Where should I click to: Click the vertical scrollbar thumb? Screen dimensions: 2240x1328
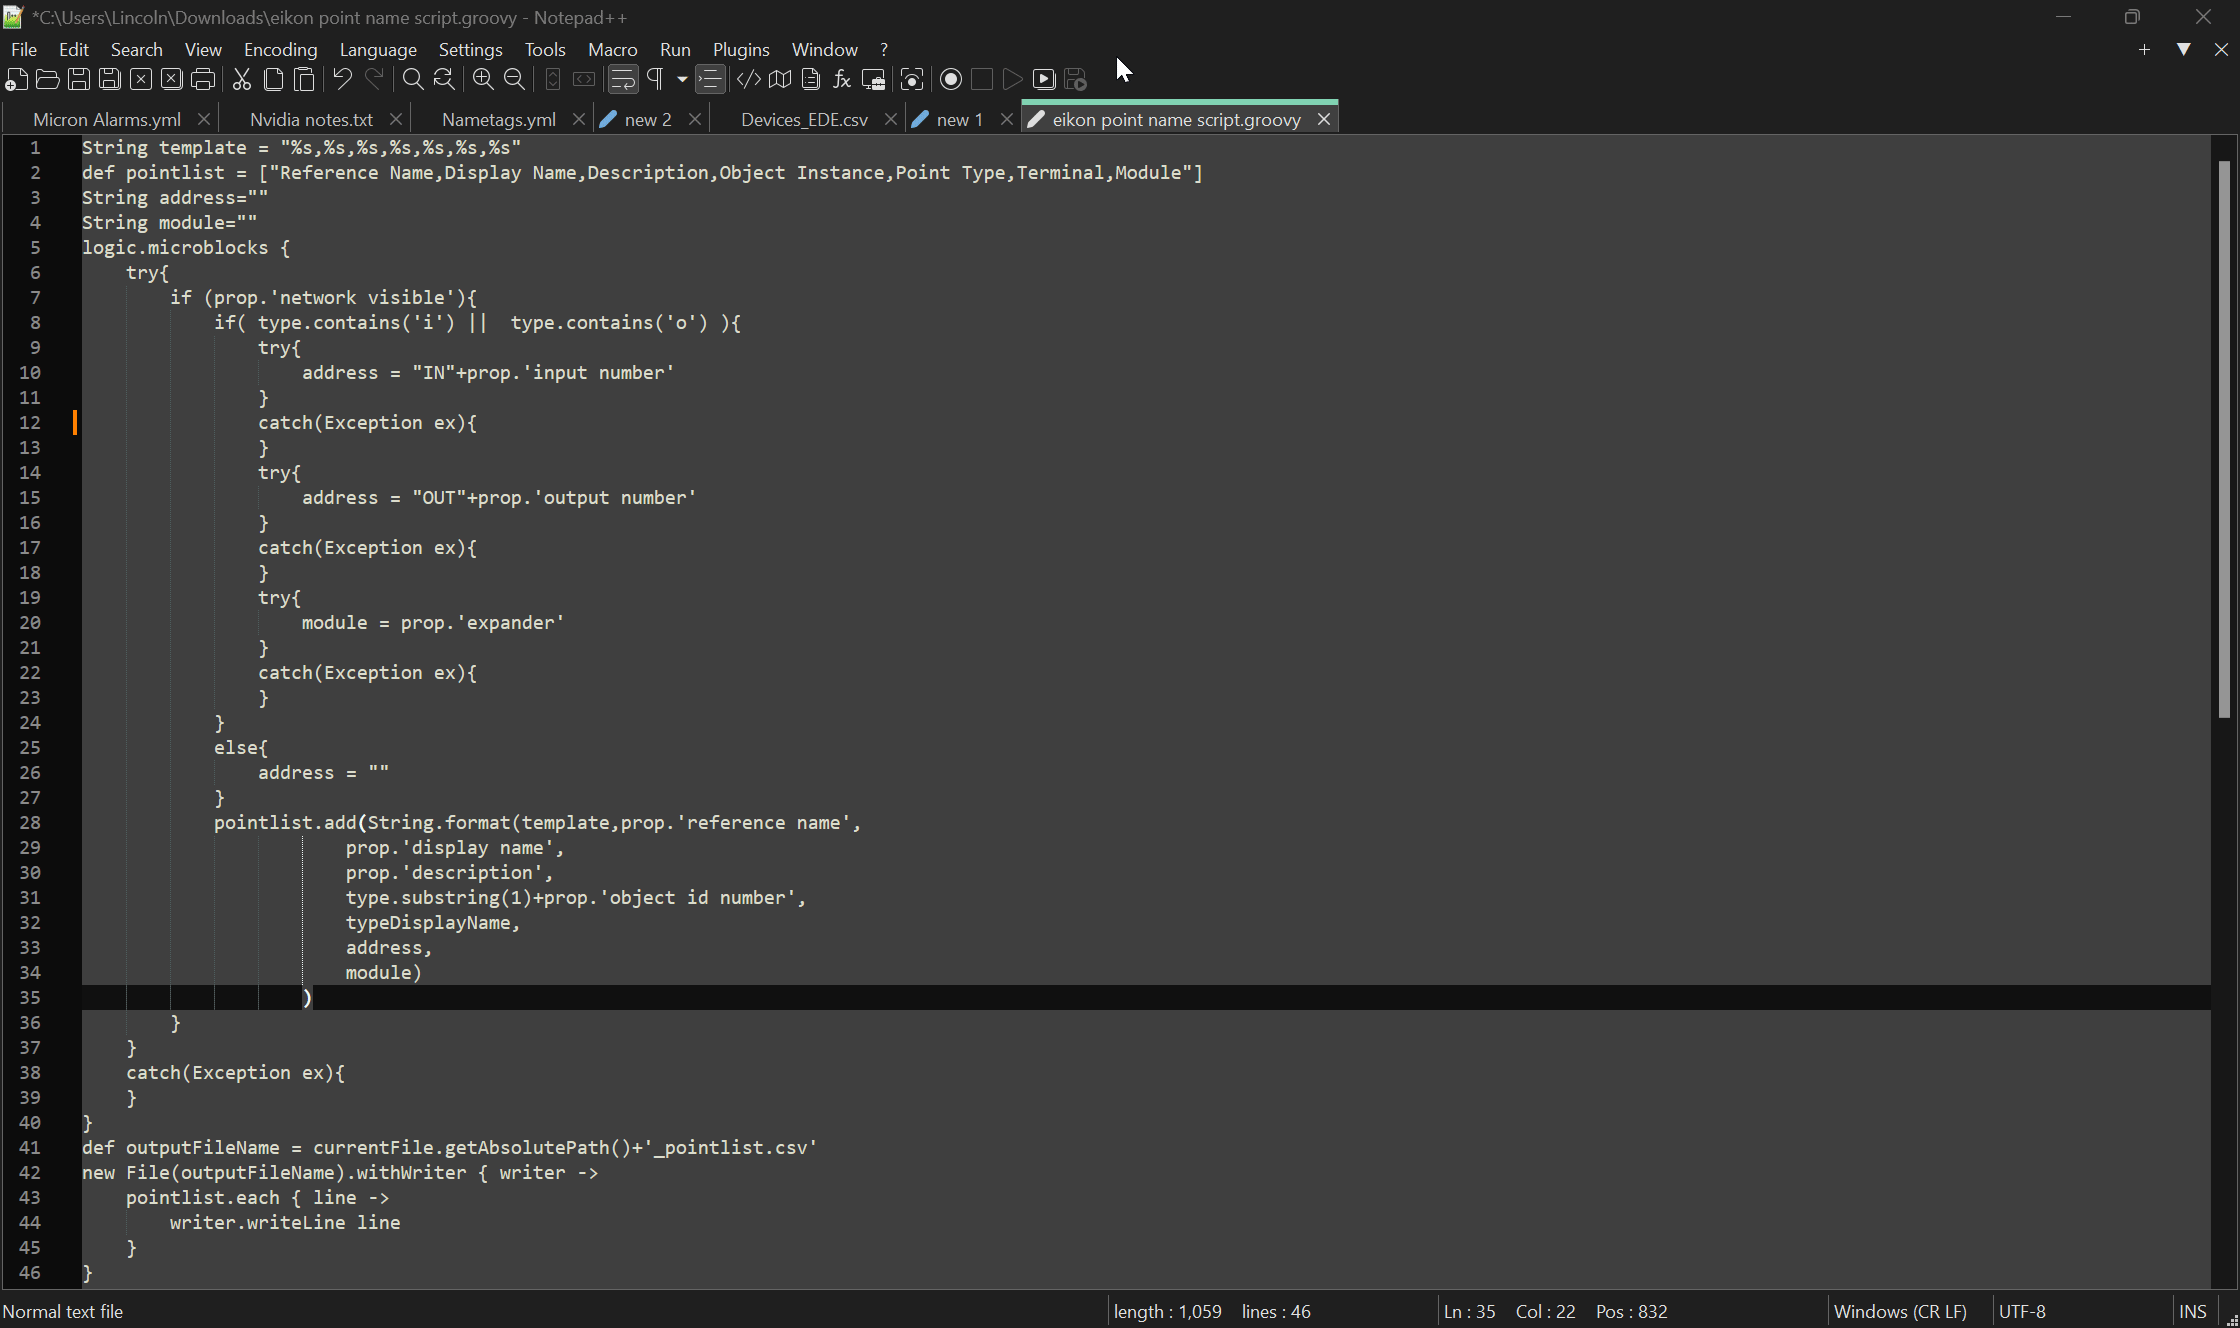tap(2224, 440)
